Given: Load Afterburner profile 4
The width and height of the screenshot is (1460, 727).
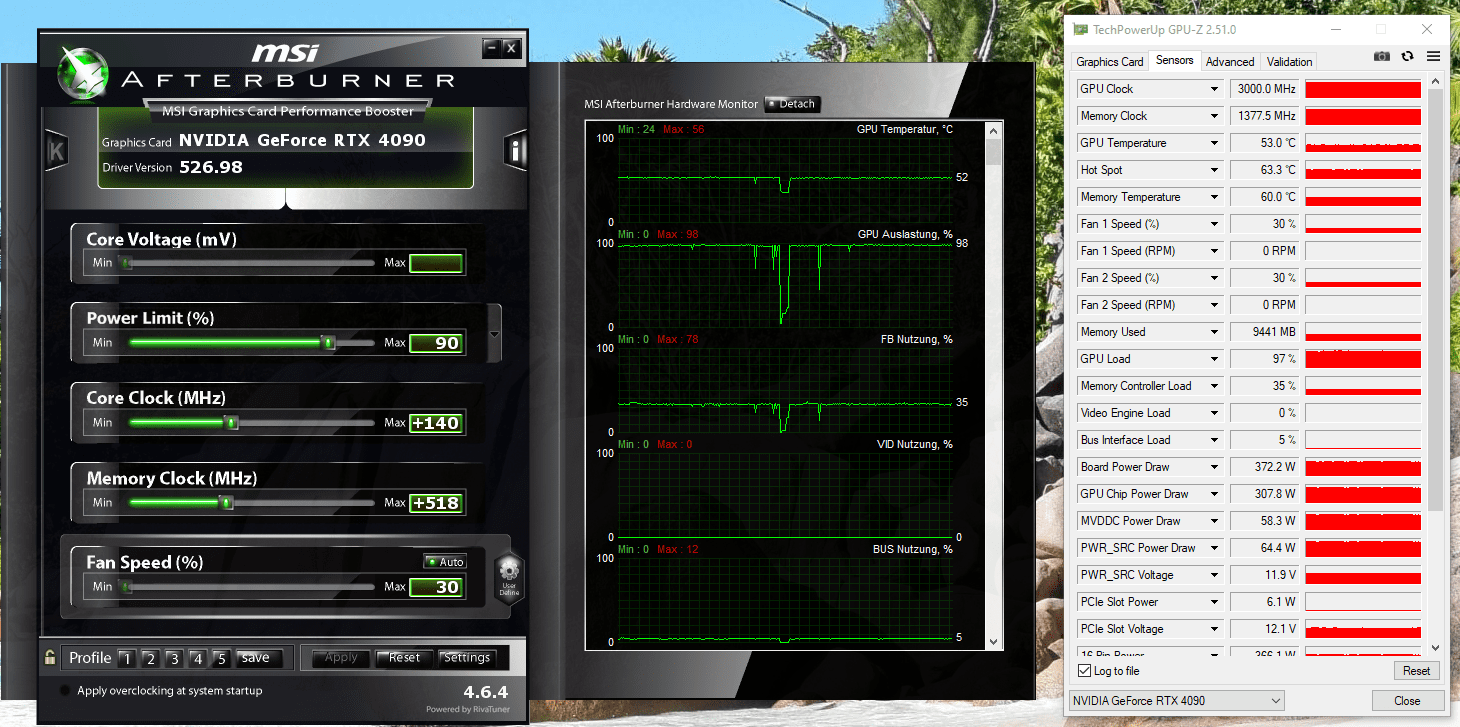Looking at the screenshot, I should (198, 658).
